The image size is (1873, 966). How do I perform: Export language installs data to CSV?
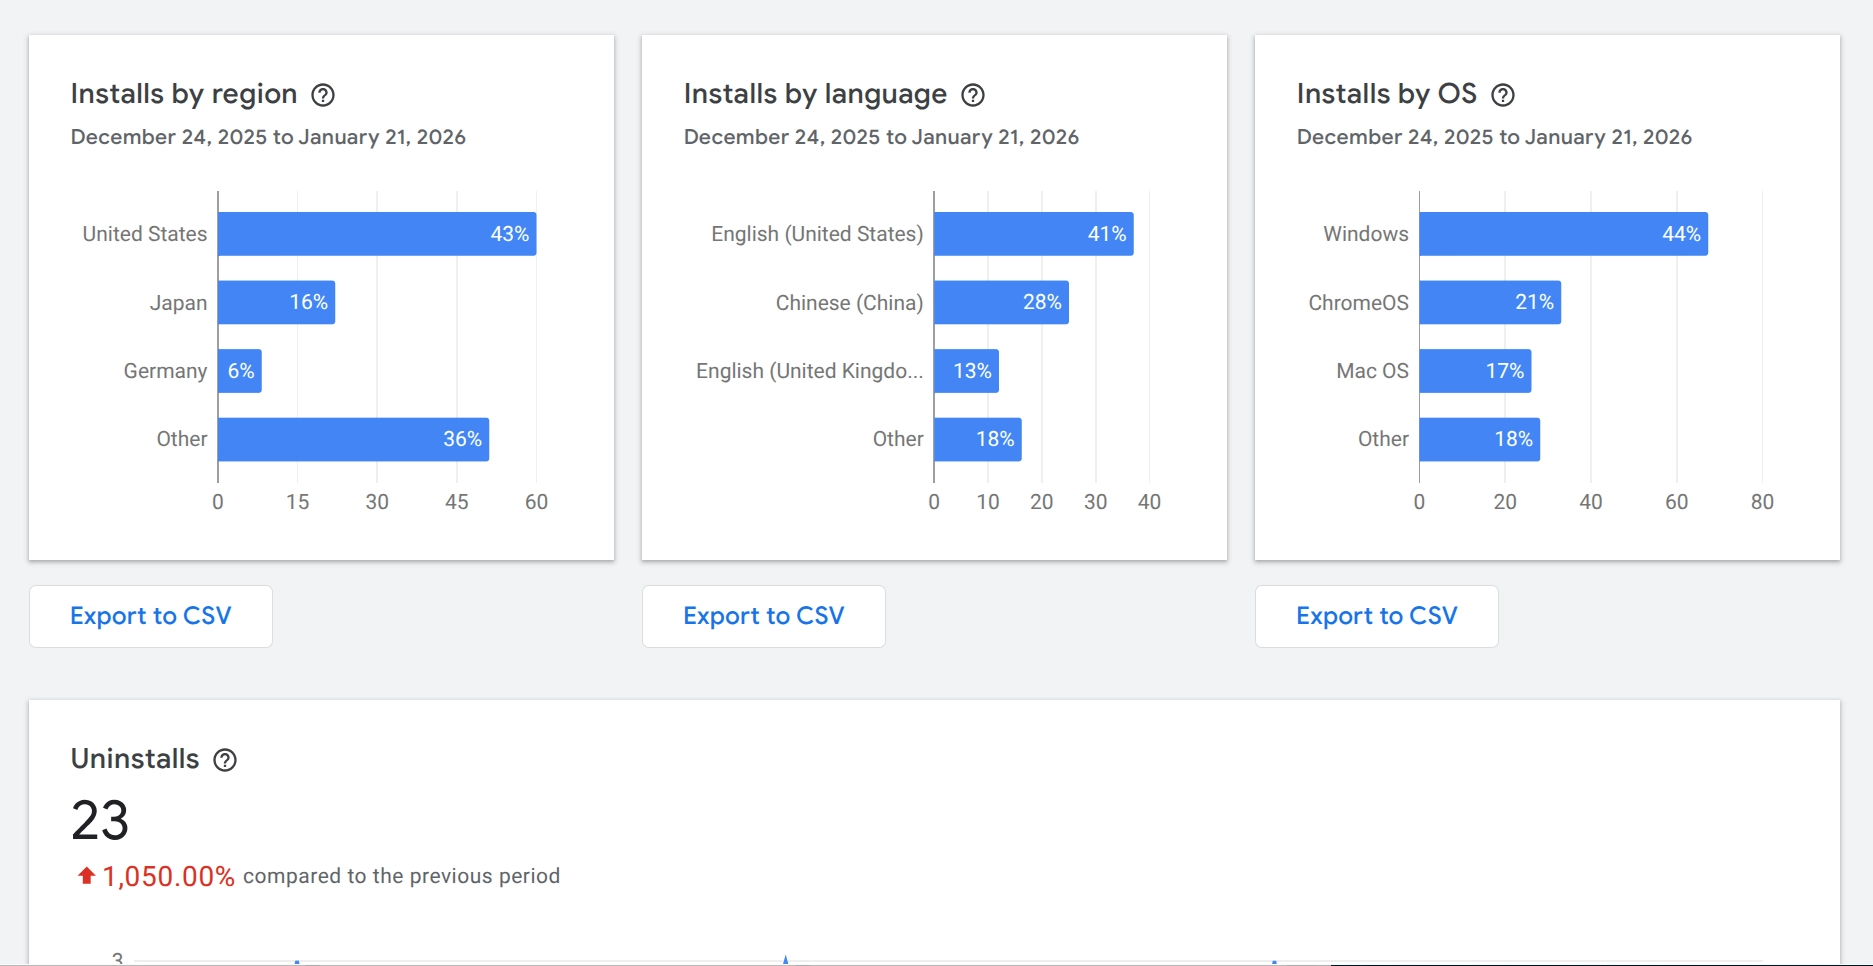pyautogui.click(x=763, y=616)
